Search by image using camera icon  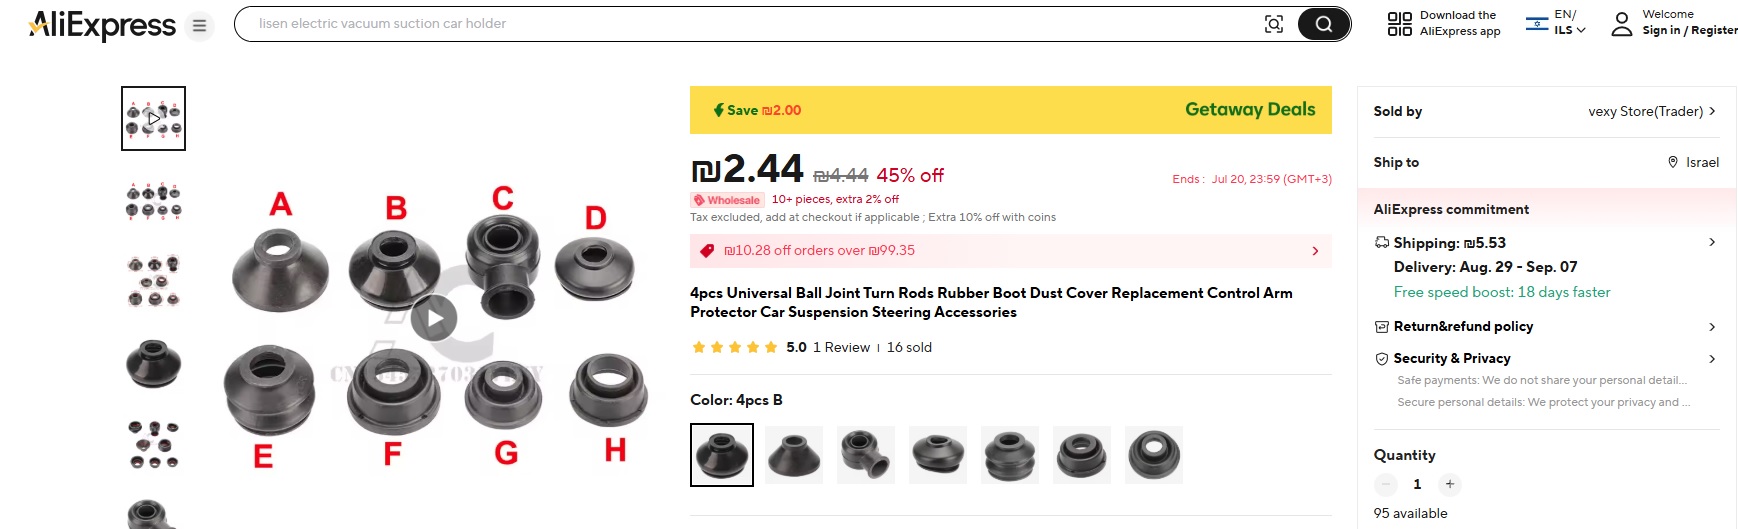[x=1273, y=24]
